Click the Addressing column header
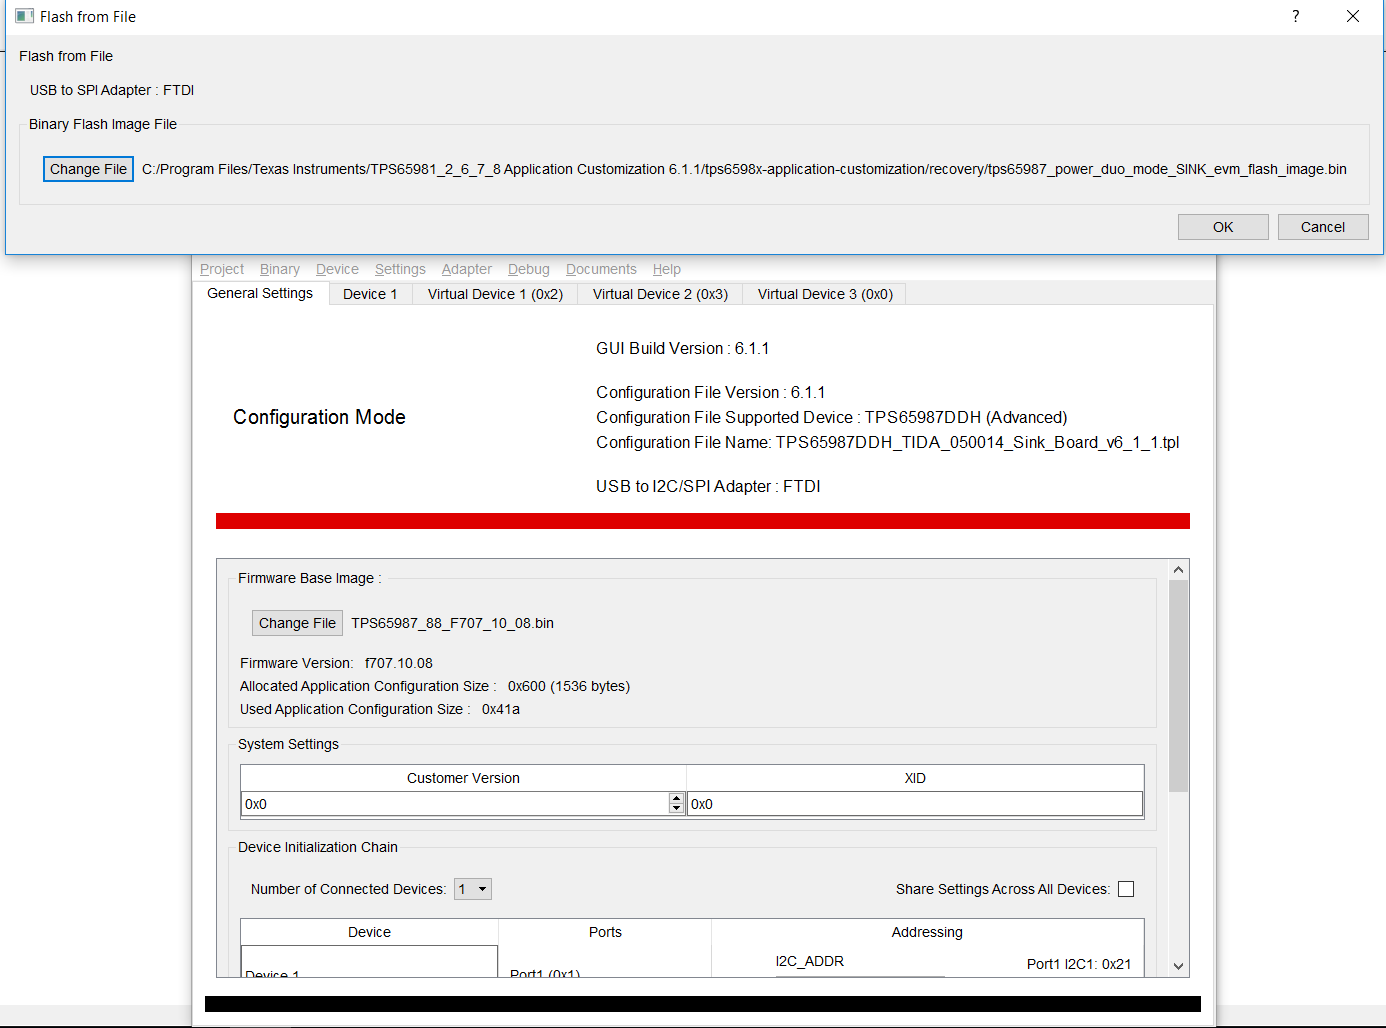The height and width of the screenshot is (1028, 1386). pyautogui.click(x=927, y=932)
